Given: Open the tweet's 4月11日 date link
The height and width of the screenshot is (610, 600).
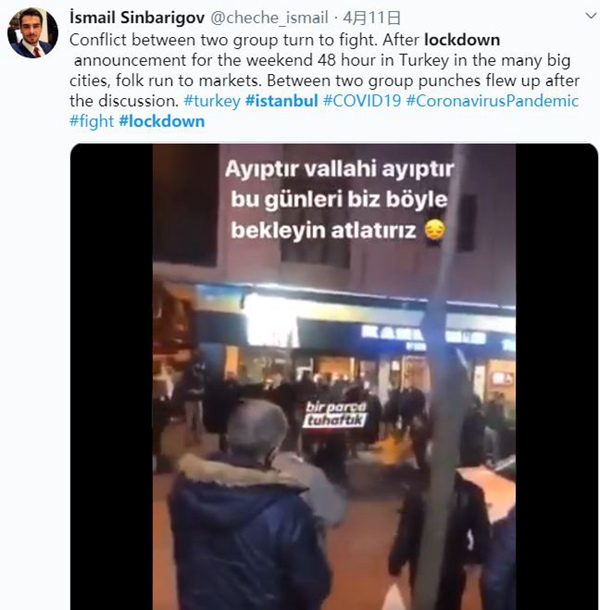Looking at the screenshot, I should (x=371, y=18).
